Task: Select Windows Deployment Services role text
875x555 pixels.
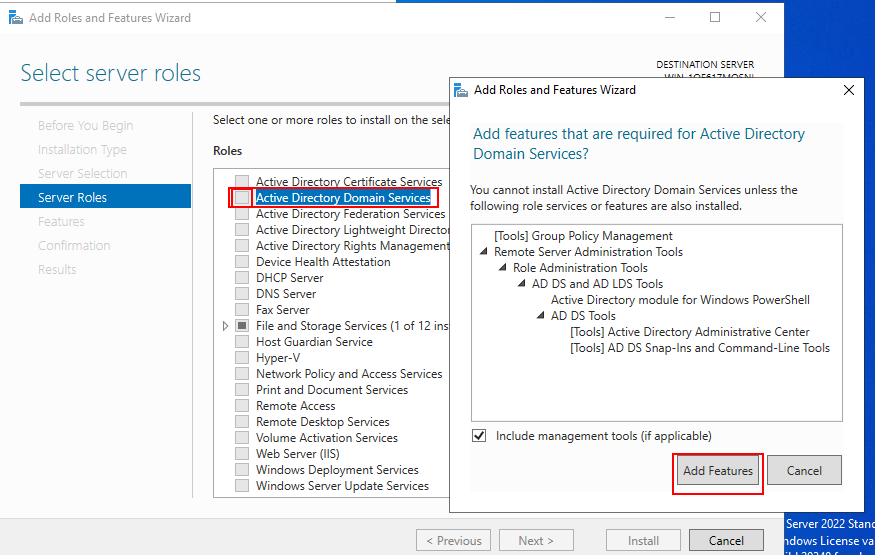Action: pyautogui.click(x=337, y=470)
